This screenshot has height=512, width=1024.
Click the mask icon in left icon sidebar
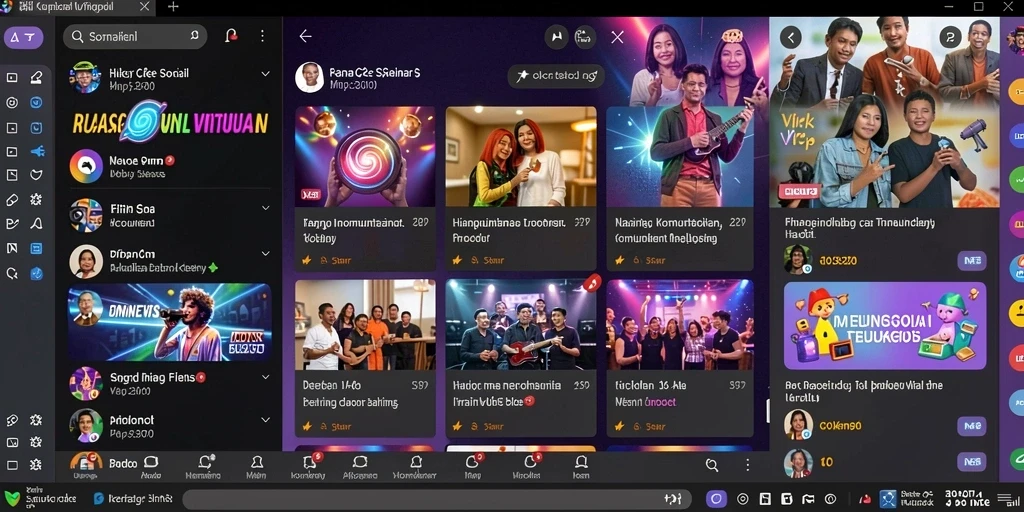click(x=37, y=175)
